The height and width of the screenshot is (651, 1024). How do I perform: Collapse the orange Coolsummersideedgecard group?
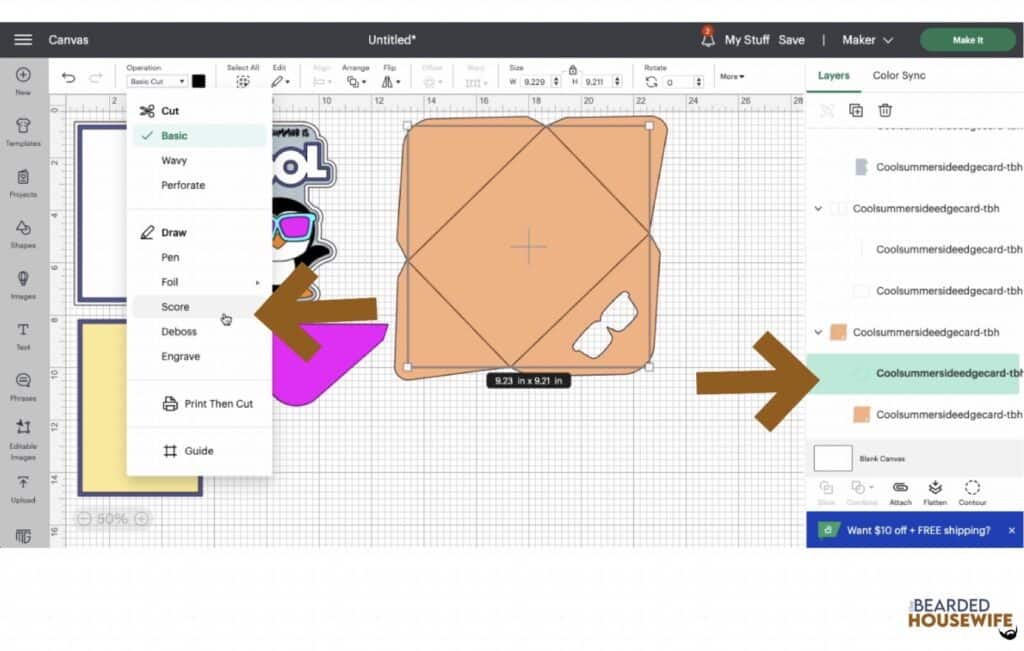(818, 332)
